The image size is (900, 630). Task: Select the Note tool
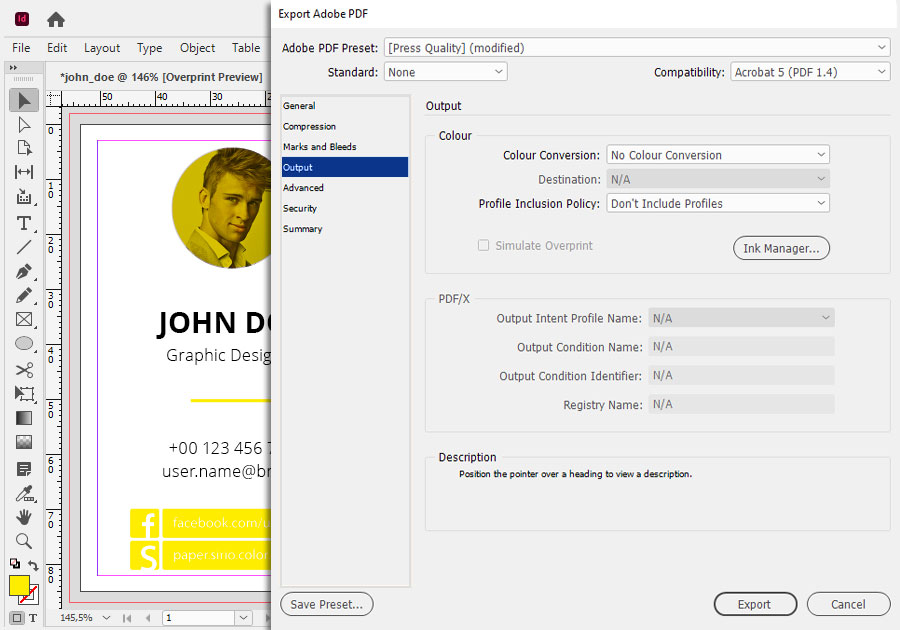point(24,469)
